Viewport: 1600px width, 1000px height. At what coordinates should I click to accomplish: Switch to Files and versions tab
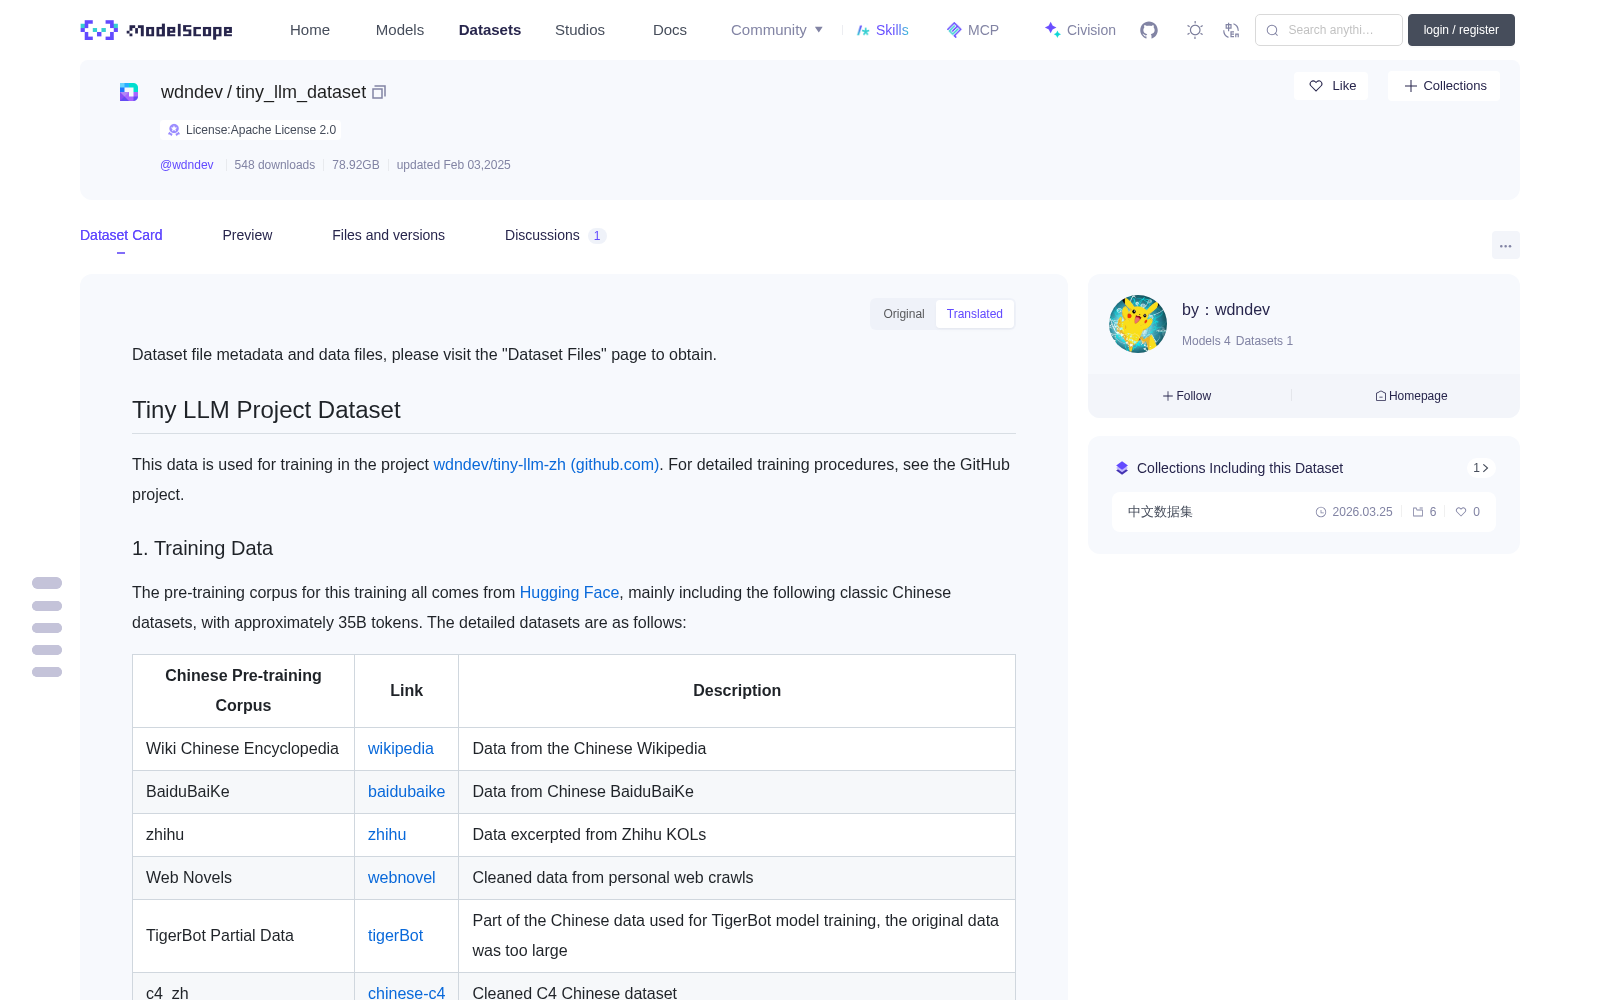388,235
